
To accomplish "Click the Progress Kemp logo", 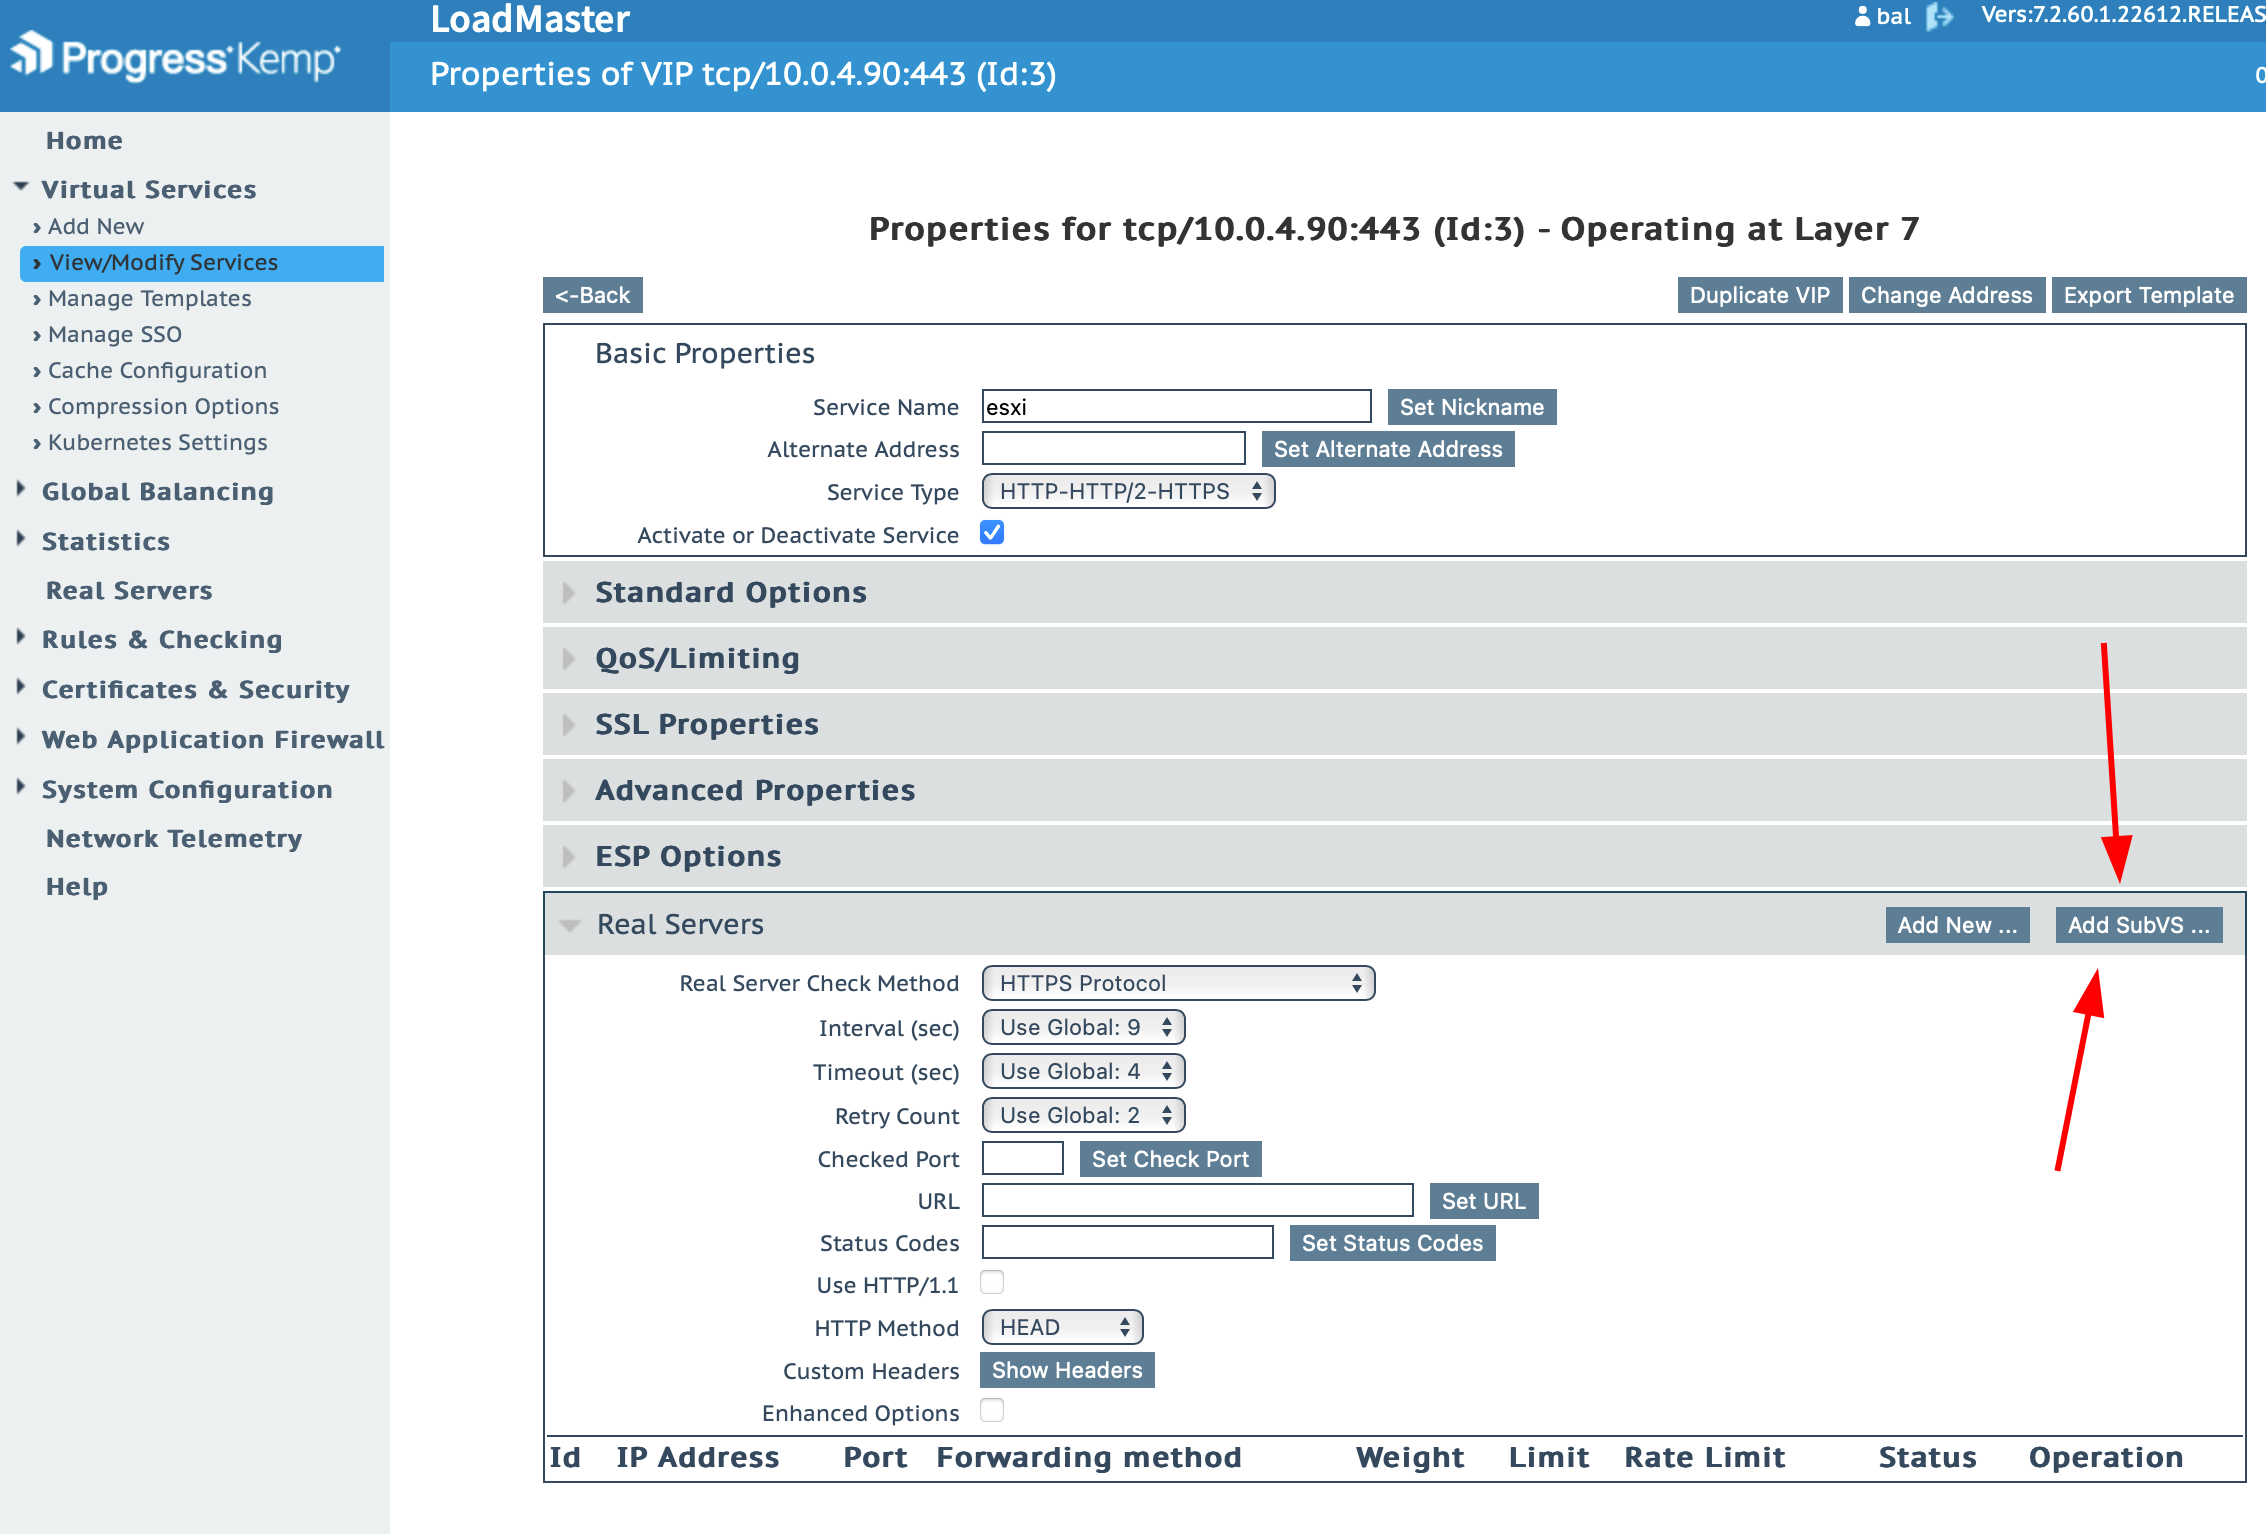I will [176, 58].
